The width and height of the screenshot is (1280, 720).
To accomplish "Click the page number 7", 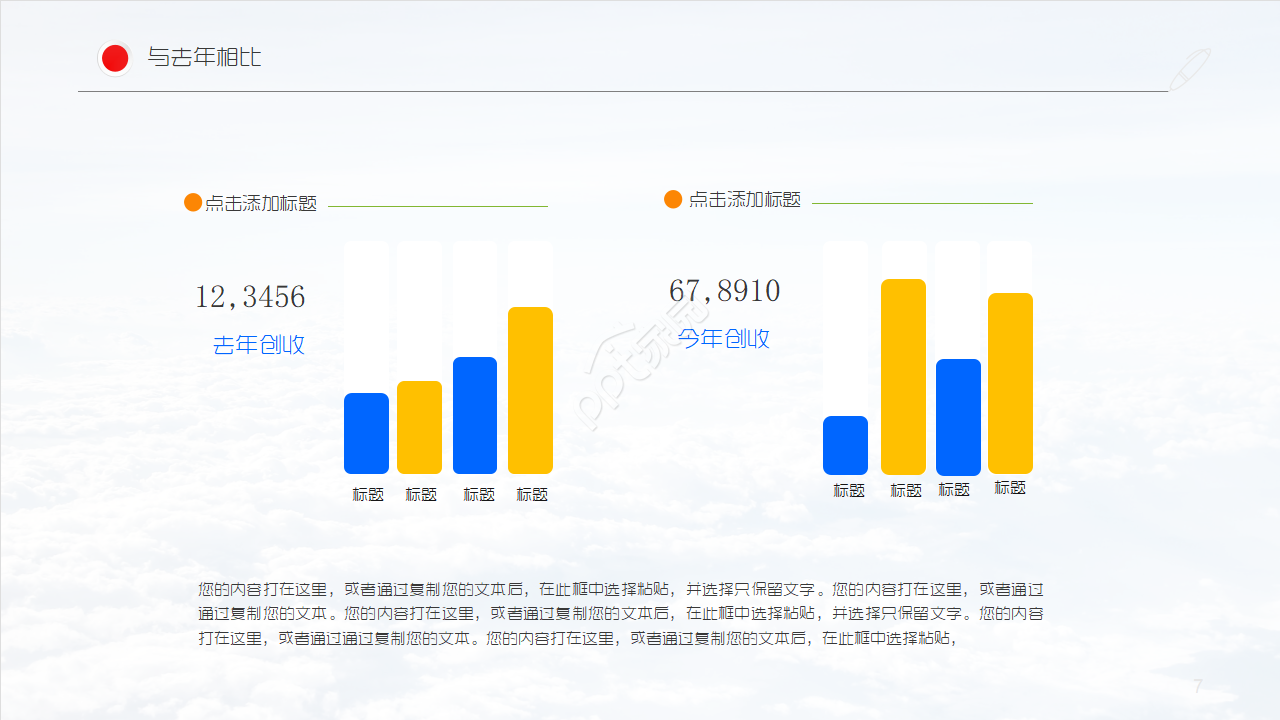I will point(1198,686).
